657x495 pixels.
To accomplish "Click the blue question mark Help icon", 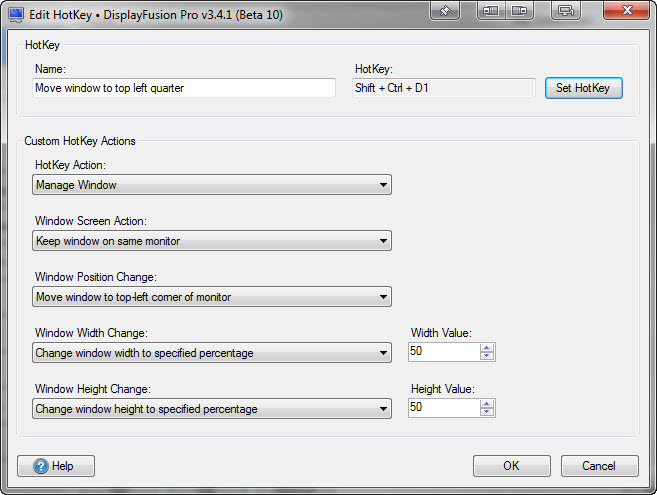I will [41, 466].
